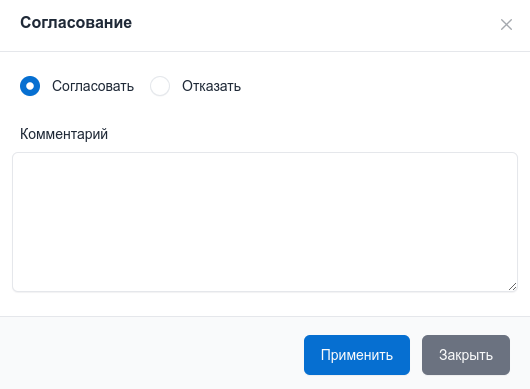Place the cursor inside the empty comment box
Screen dimensions: 530x389
tap(265, 222)
